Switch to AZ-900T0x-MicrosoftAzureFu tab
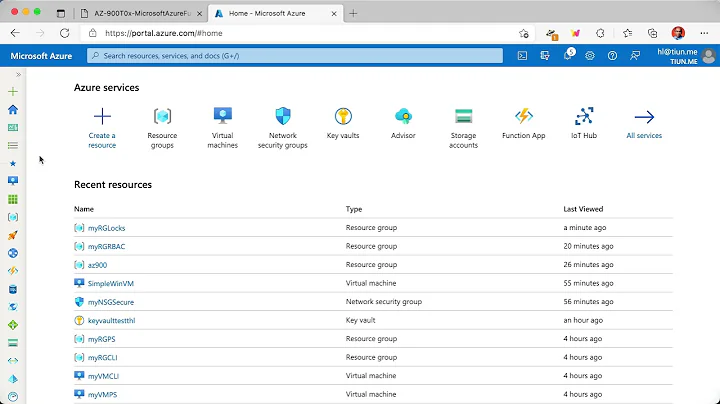This screenshot has height=404, width=720. pyautogui.click(x=142, y=13)
